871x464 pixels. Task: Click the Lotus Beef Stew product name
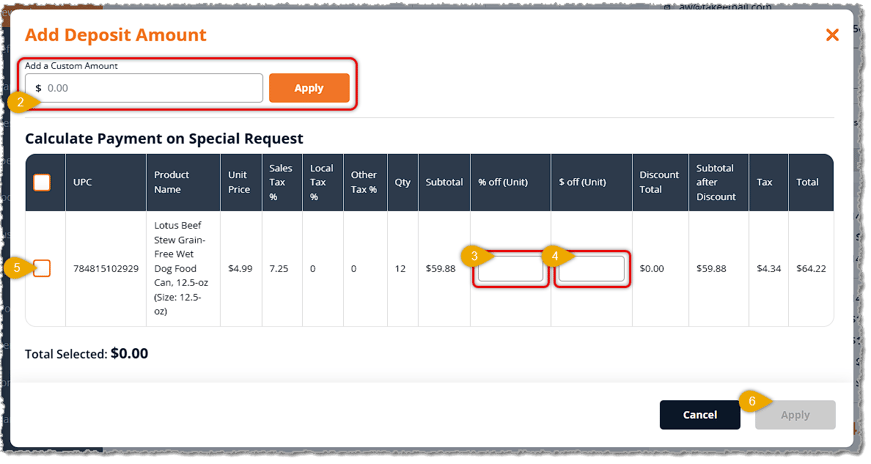181,268
